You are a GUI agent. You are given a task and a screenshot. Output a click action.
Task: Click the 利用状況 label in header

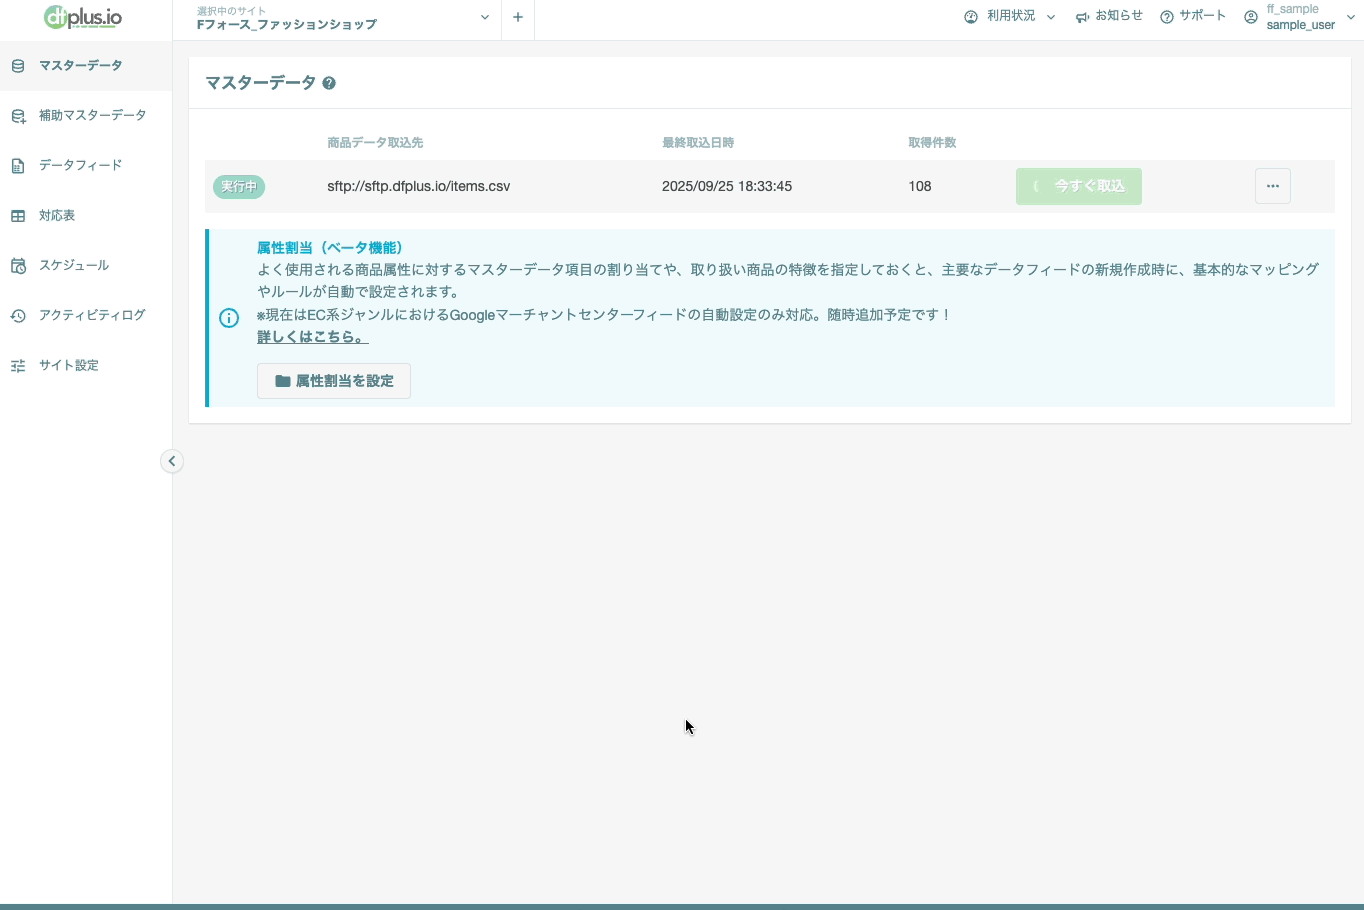[x=1011, y=16]
